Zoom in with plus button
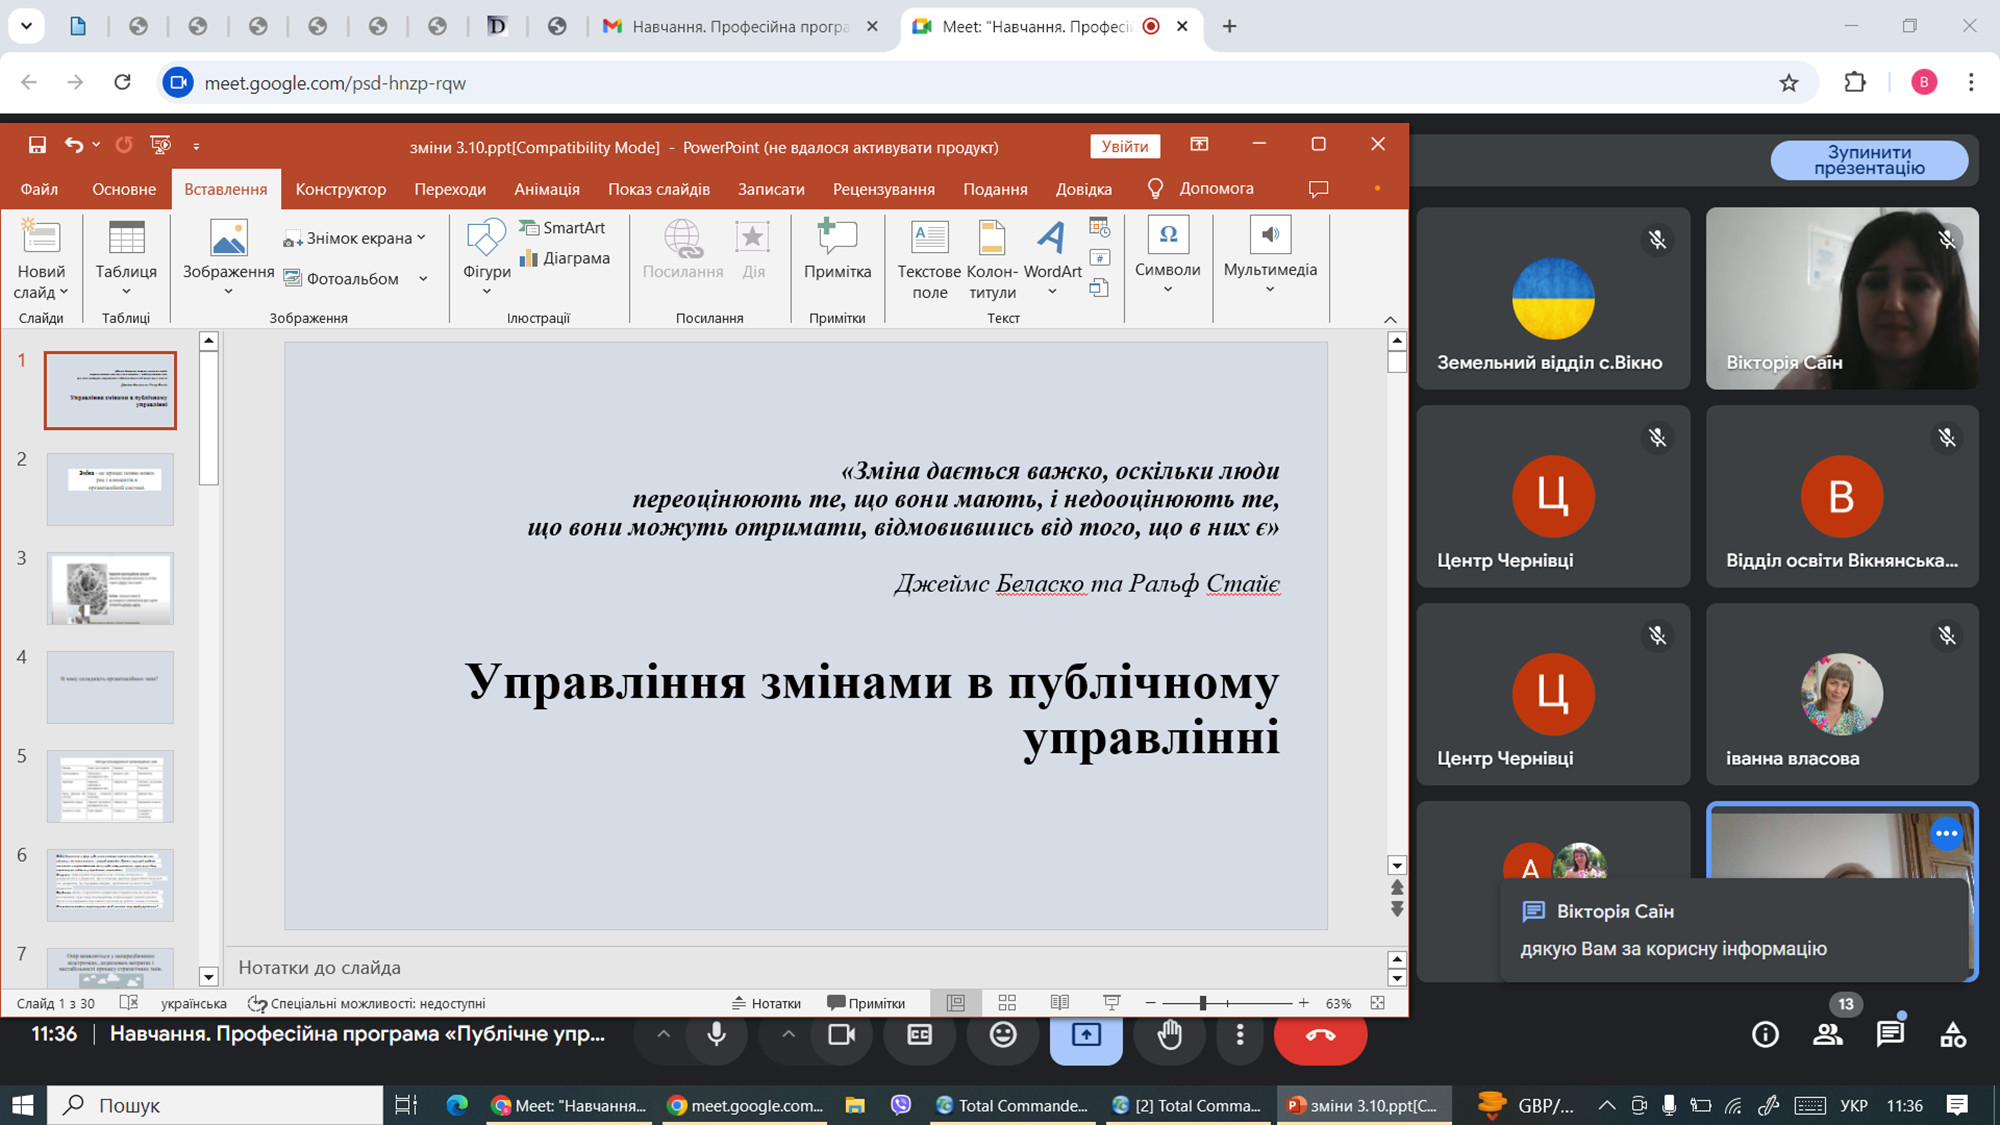Viewport: 2000px width, 1125px height. pos(1303,1003)
